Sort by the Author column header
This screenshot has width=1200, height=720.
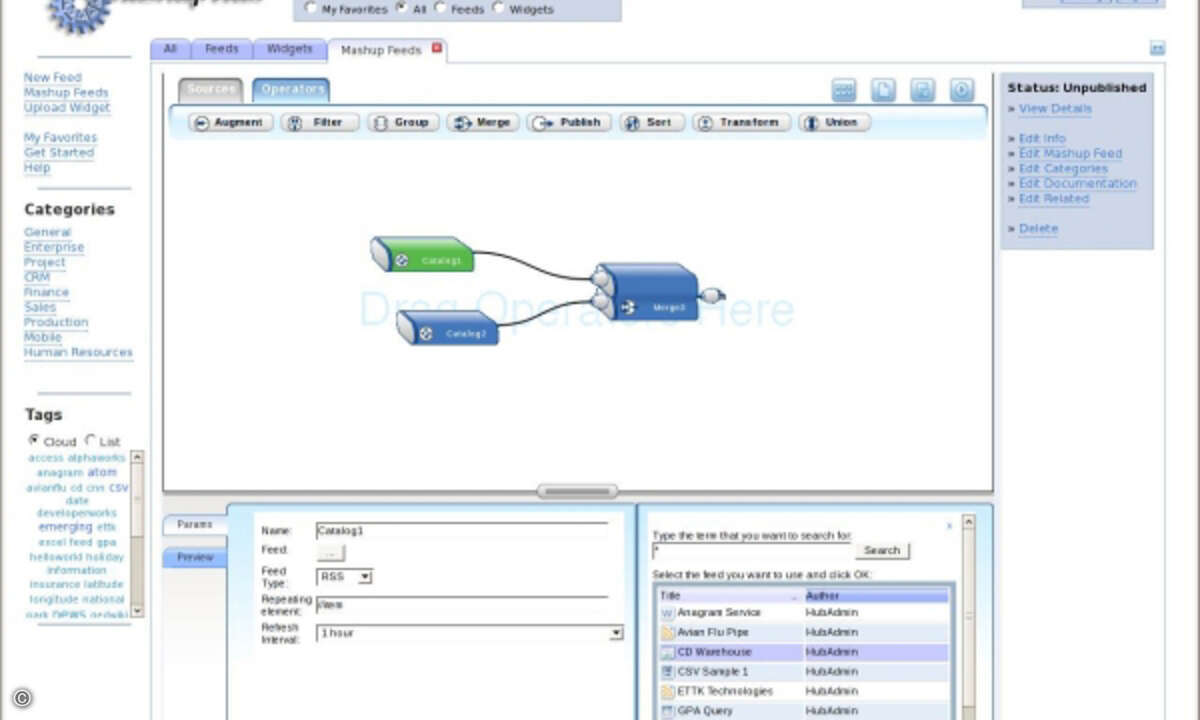click(x=877, y=595)
